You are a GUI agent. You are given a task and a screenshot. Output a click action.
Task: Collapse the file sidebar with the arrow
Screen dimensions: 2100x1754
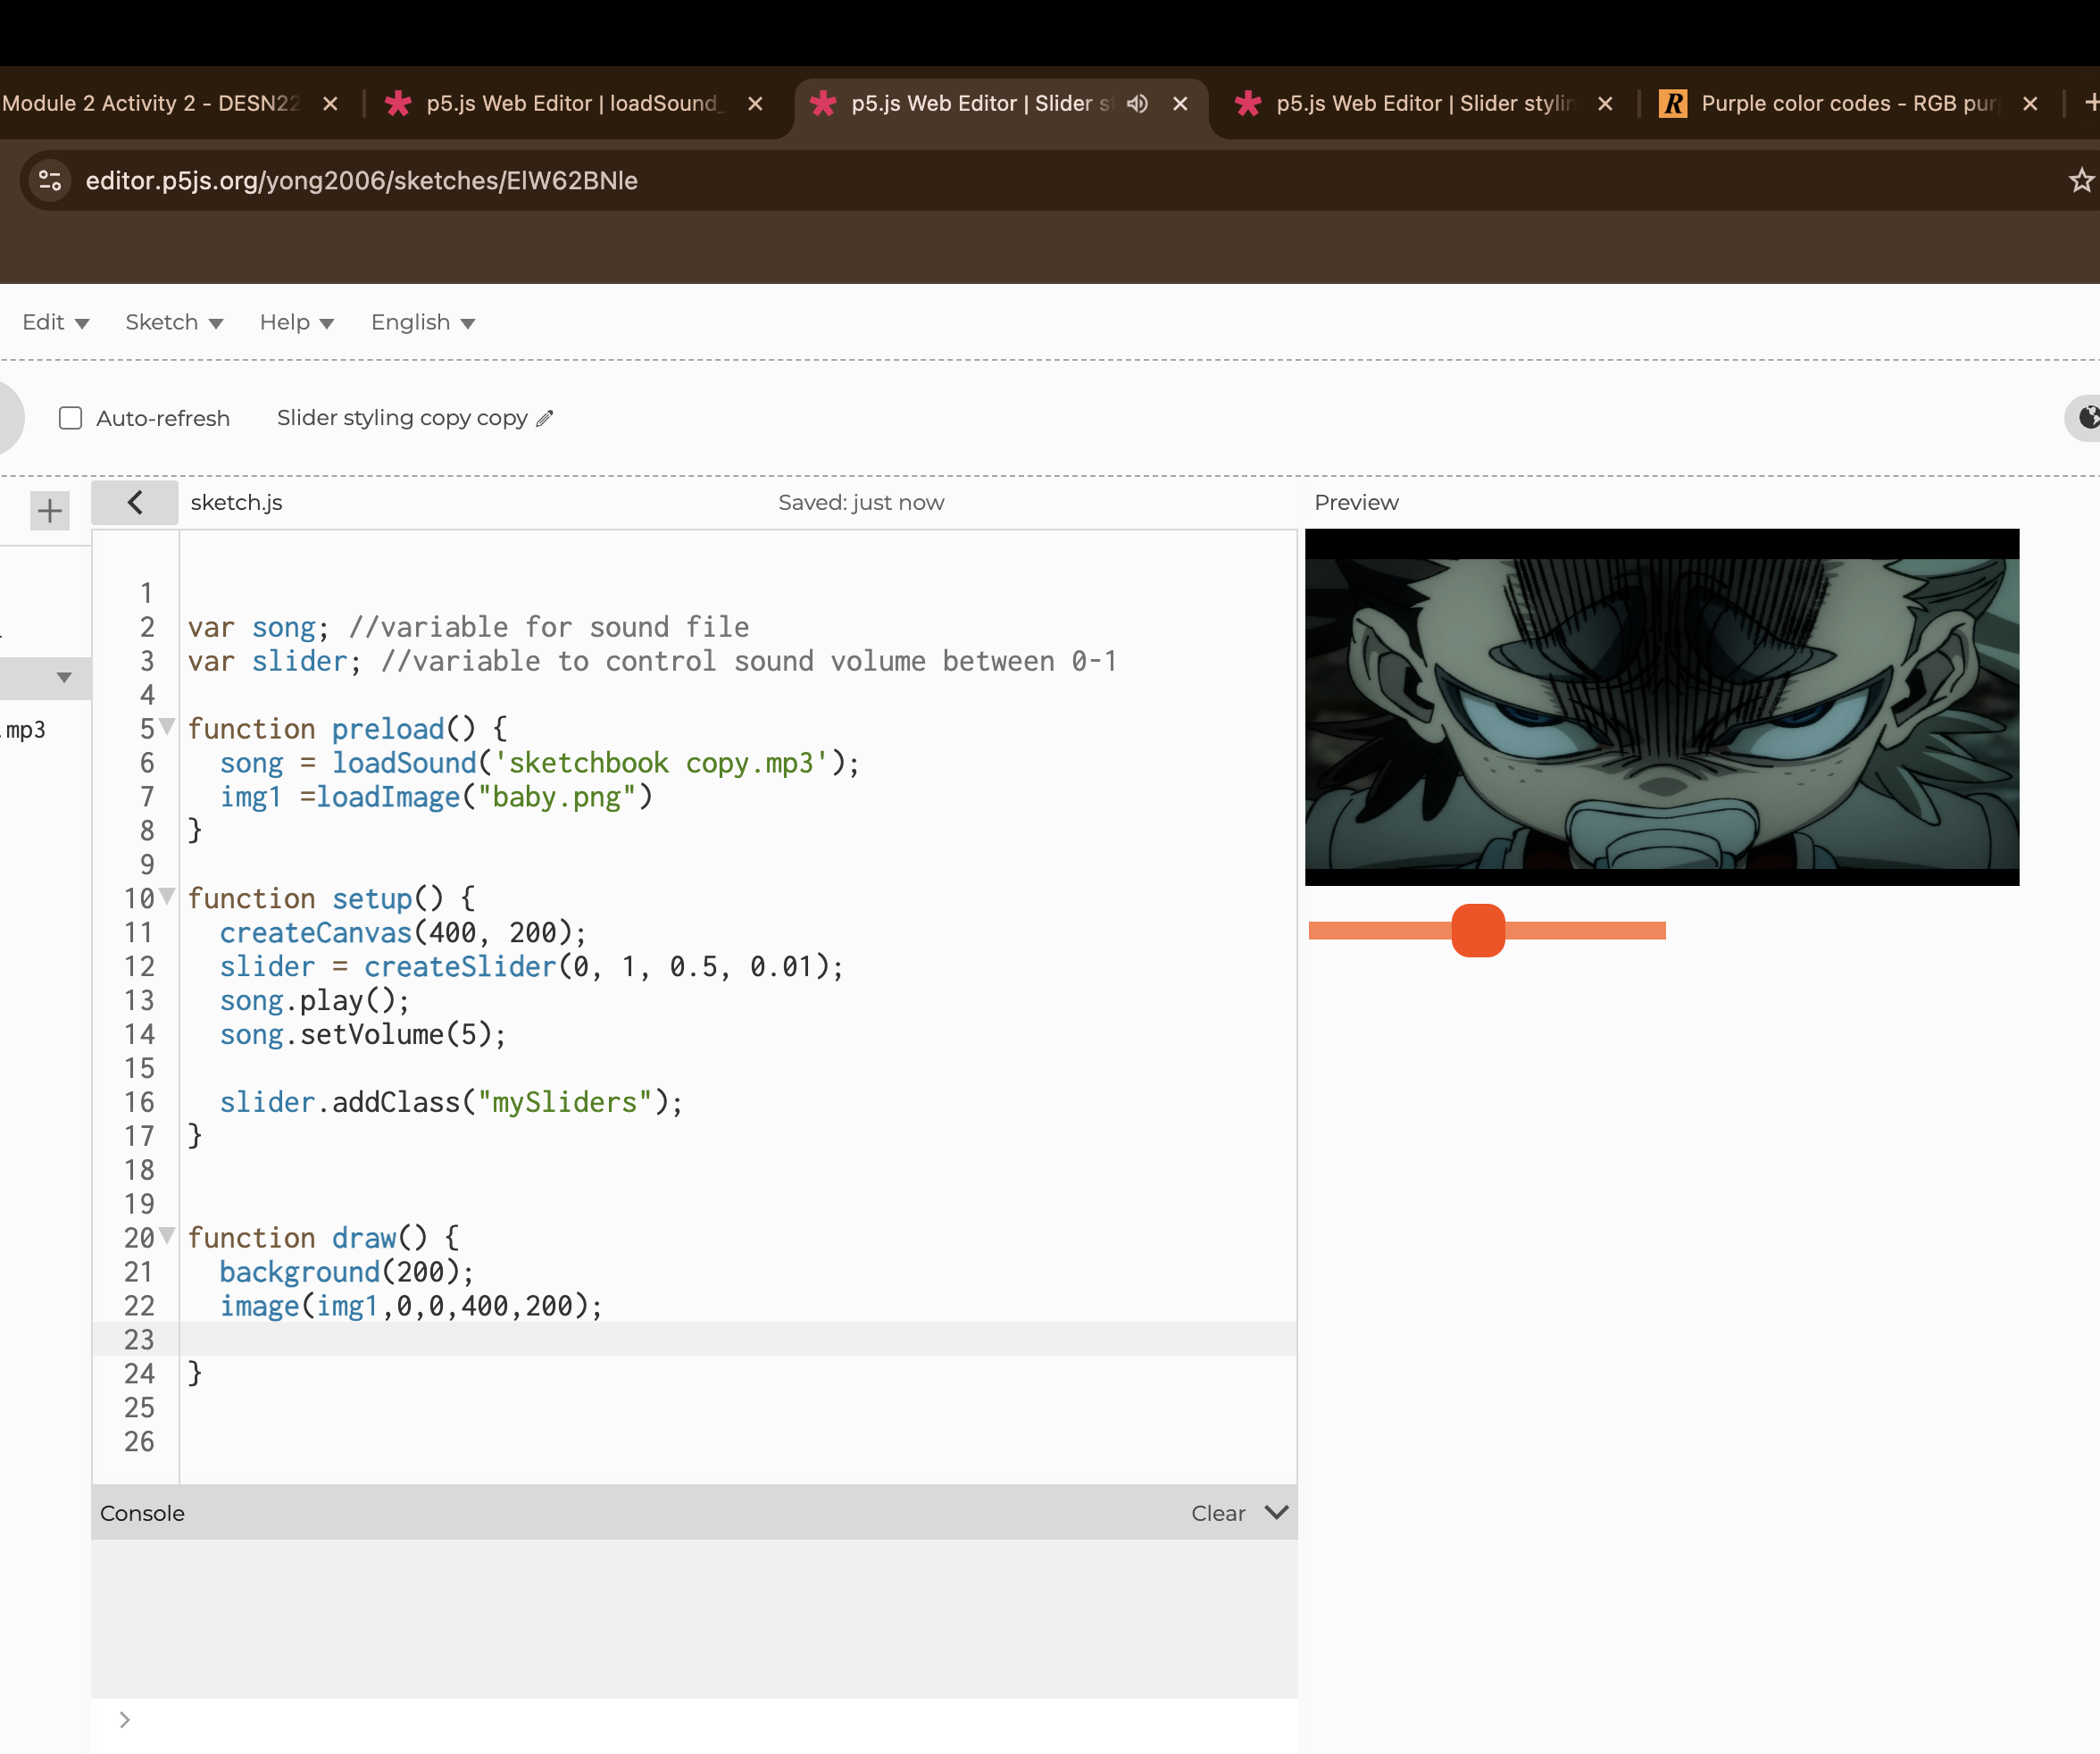[x=135, y=502]
